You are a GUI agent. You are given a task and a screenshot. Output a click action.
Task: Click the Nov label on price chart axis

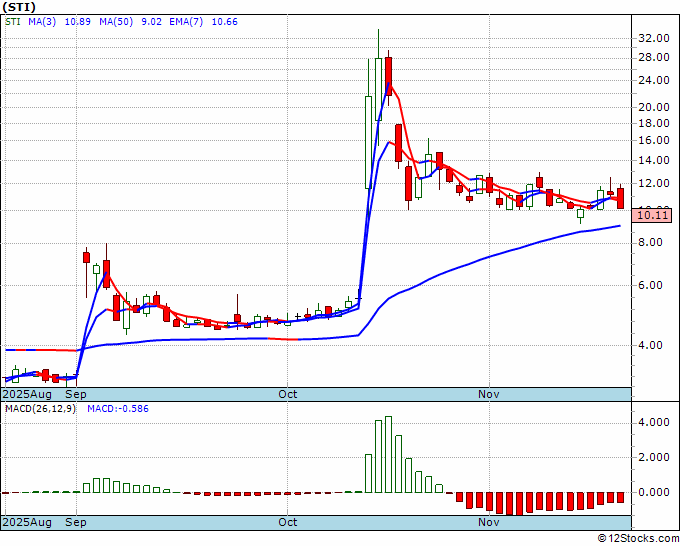coord(489,395)
